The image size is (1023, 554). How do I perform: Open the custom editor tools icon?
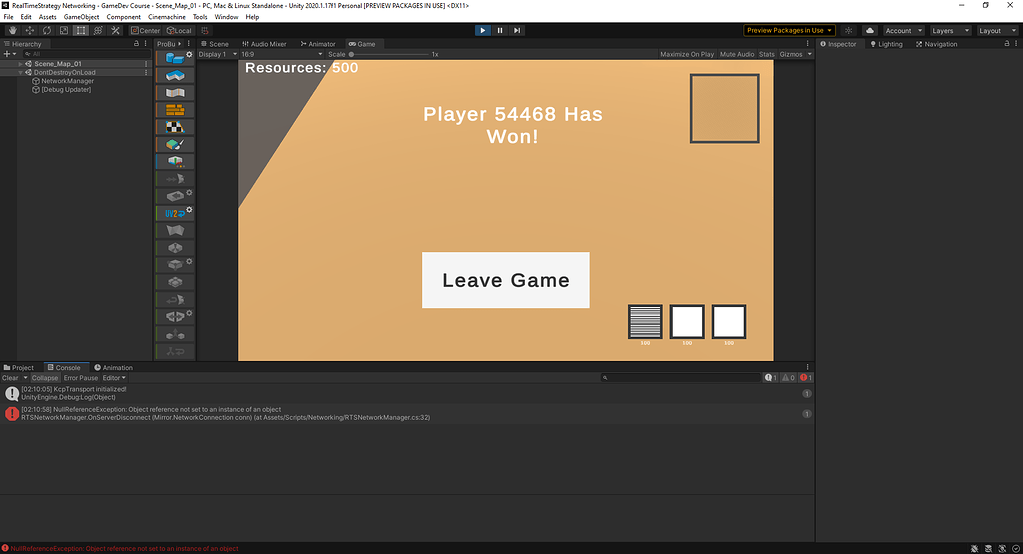click(x=115, y=31)
